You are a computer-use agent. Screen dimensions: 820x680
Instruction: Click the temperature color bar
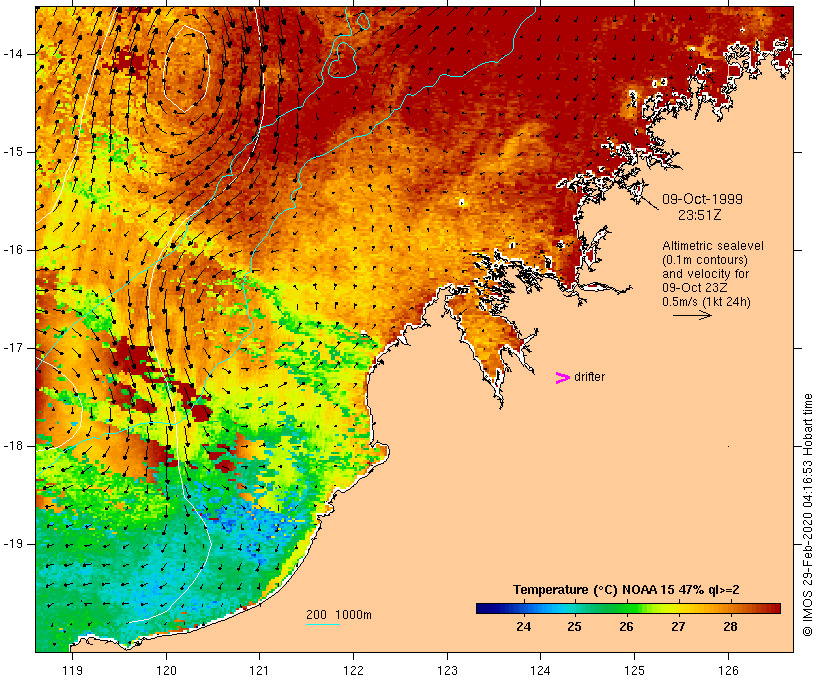point(628,608)
